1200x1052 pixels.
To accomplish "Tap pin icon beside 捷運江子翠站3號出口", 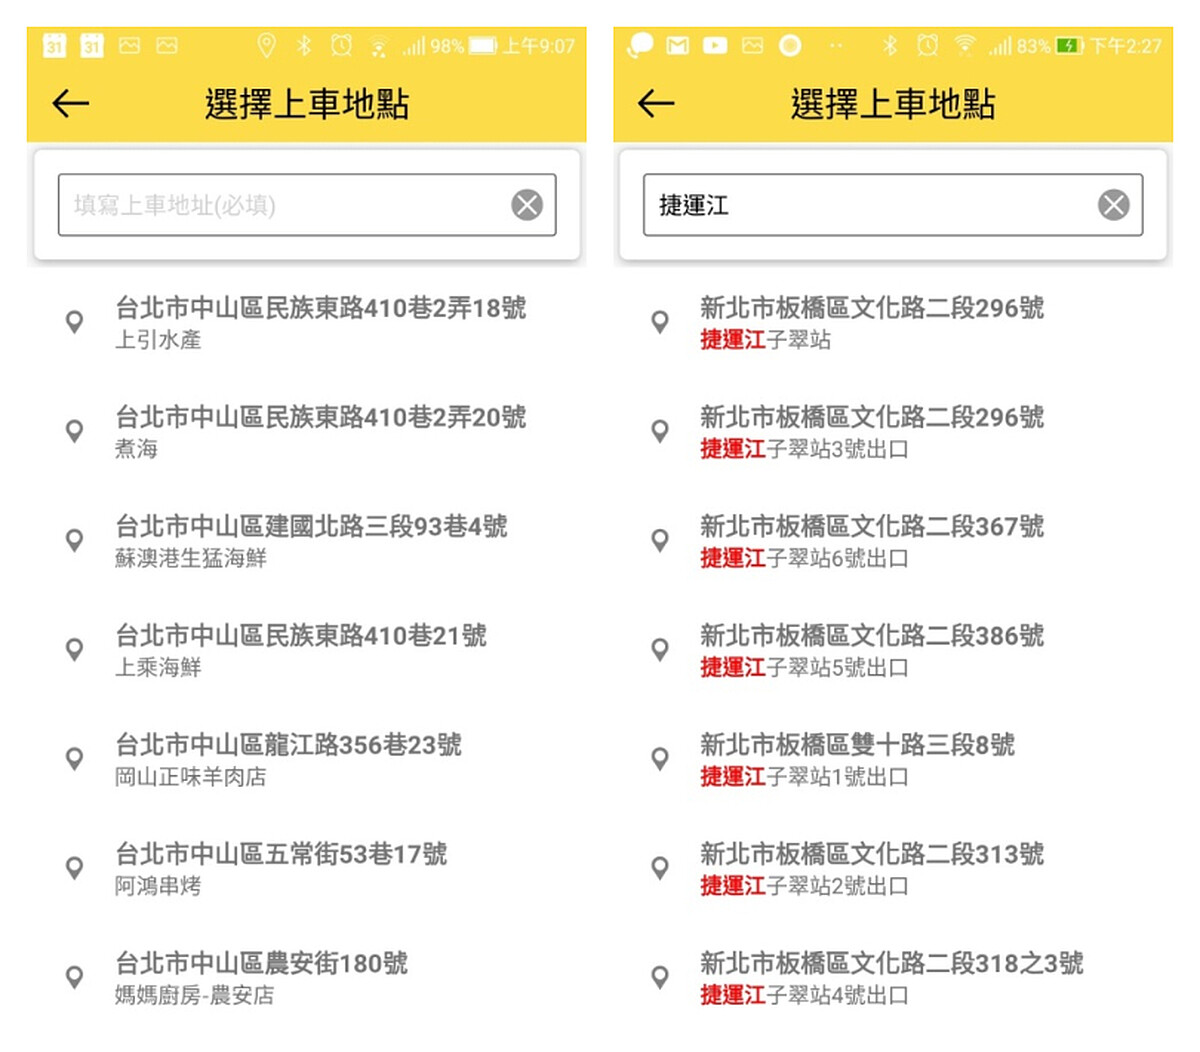I will [x=660, y=431].
